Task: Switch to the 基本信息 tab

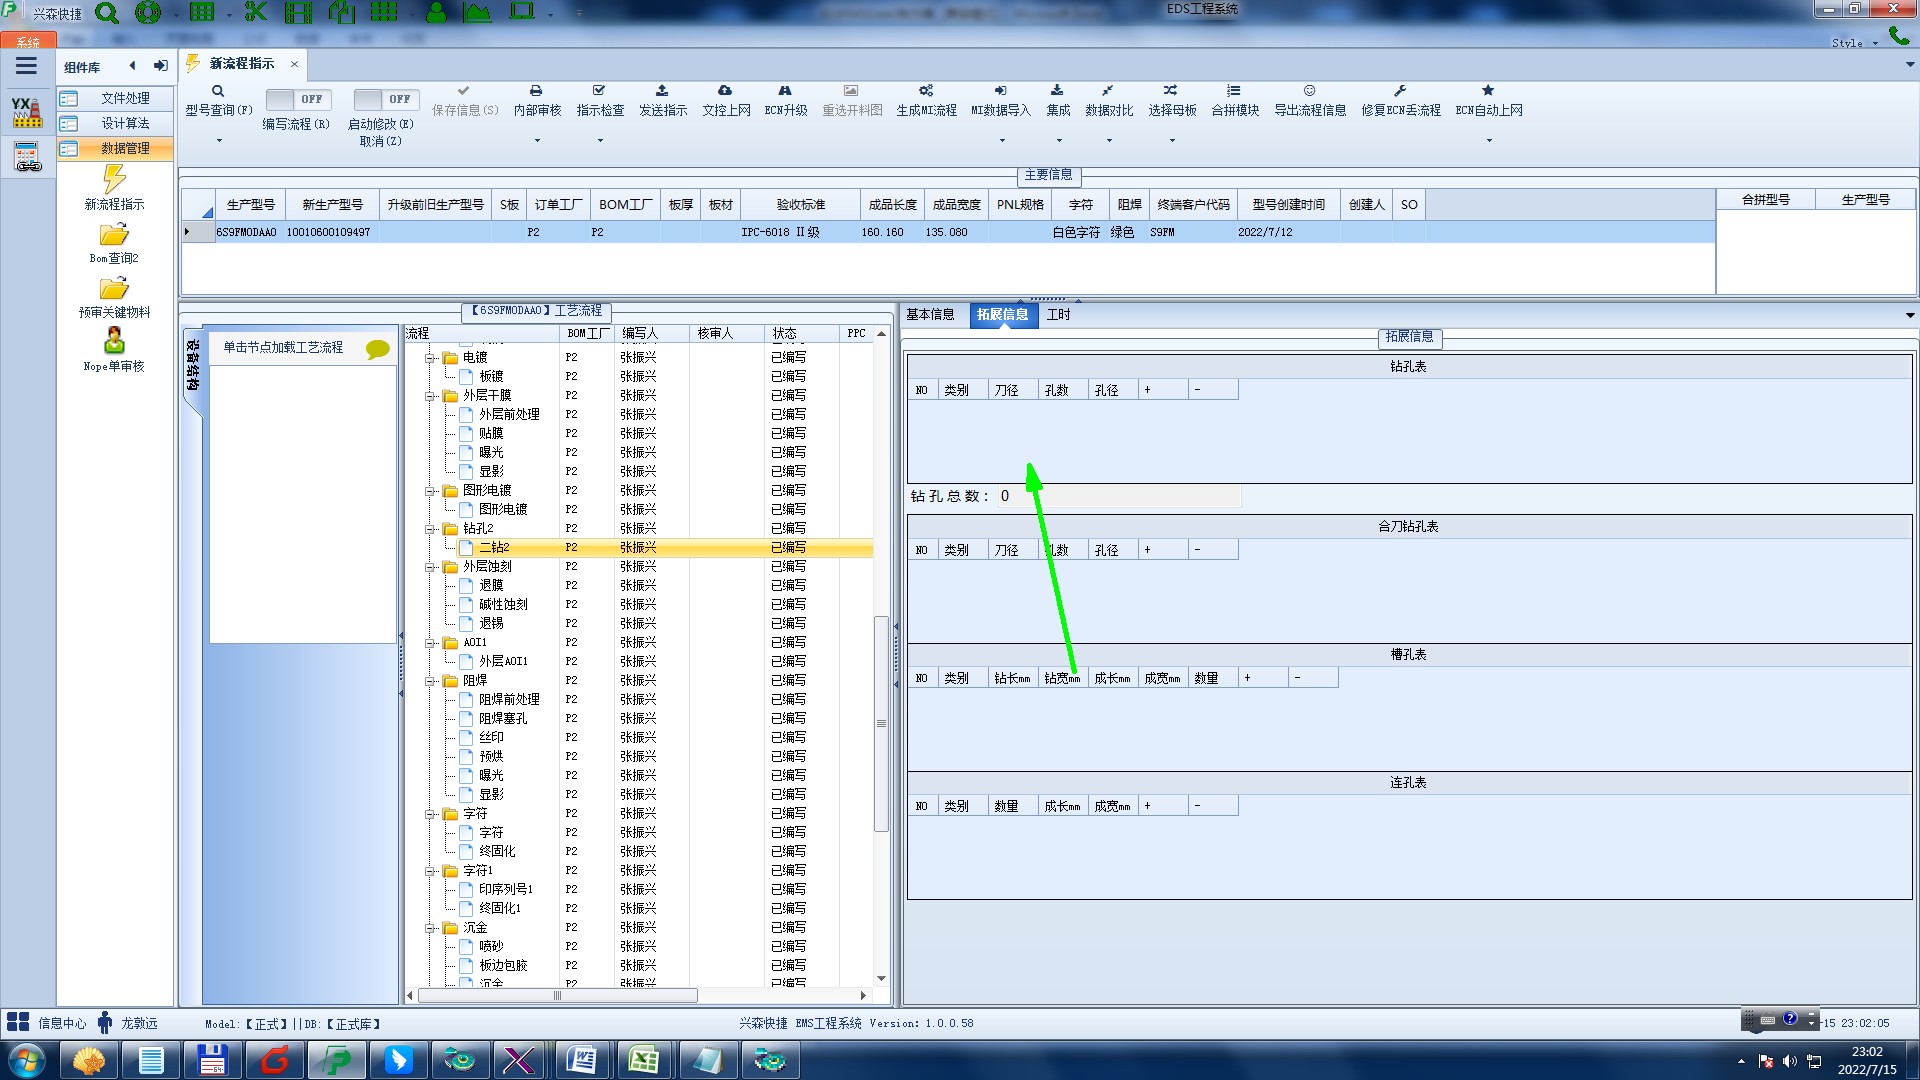Action: [x=930, y=315]
